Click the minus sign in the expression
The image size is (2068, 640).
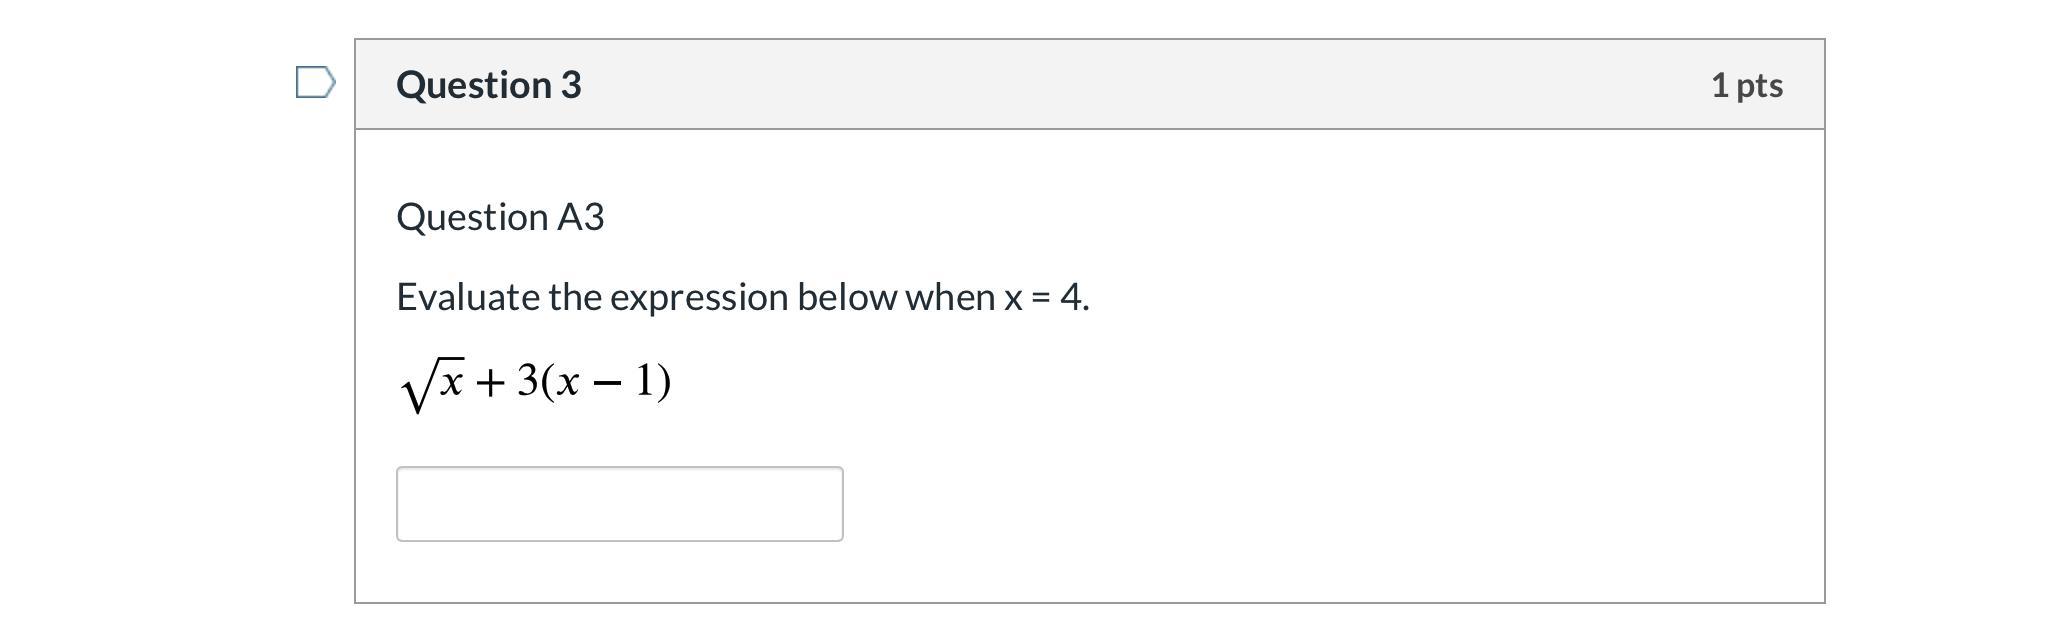606,383
